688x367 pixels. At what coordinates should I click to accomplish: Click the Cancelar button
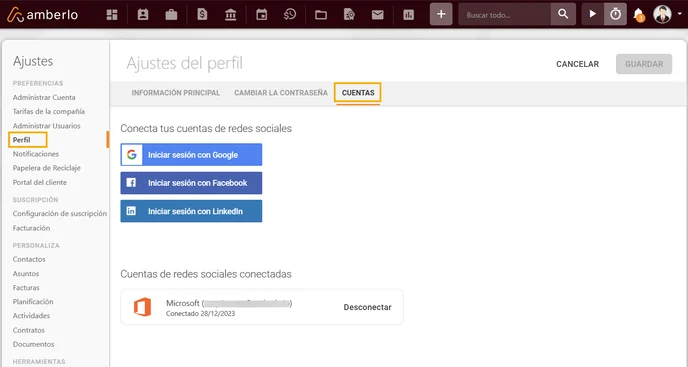[x=577, y=64]
